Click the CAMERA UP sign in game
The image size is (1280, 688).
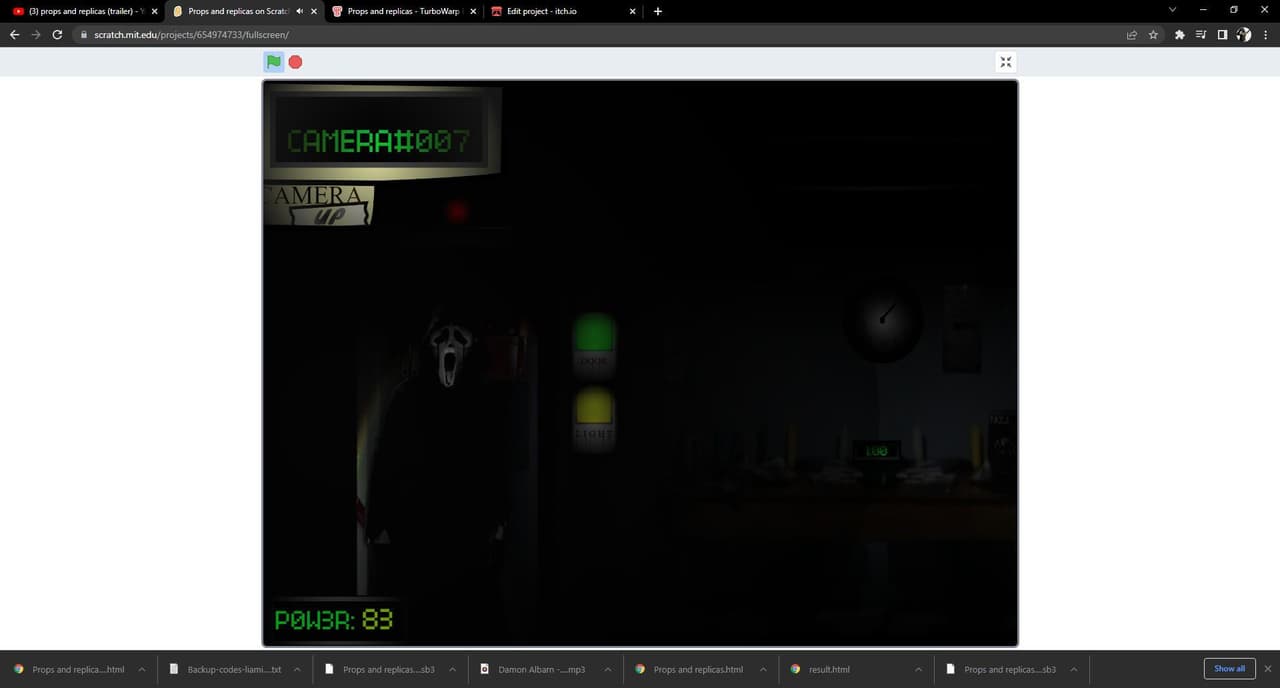click(x=319, y=205)
